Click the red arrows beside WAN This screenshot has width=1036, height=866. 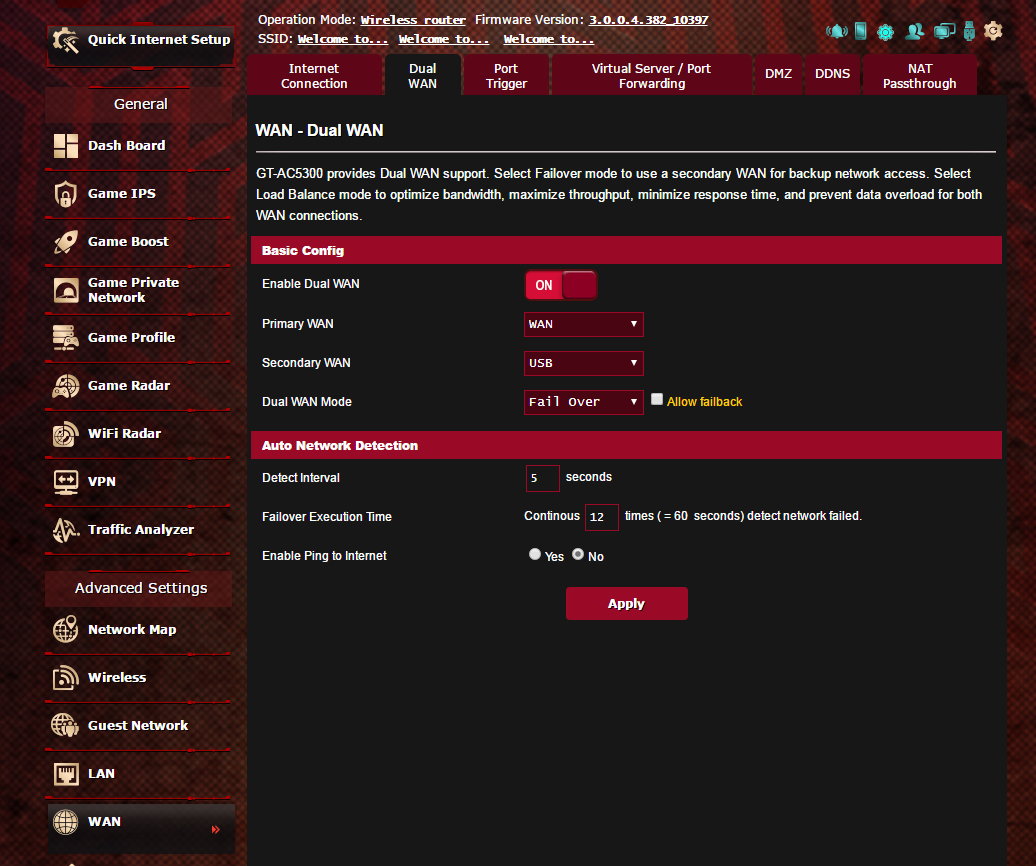(215, 830)
